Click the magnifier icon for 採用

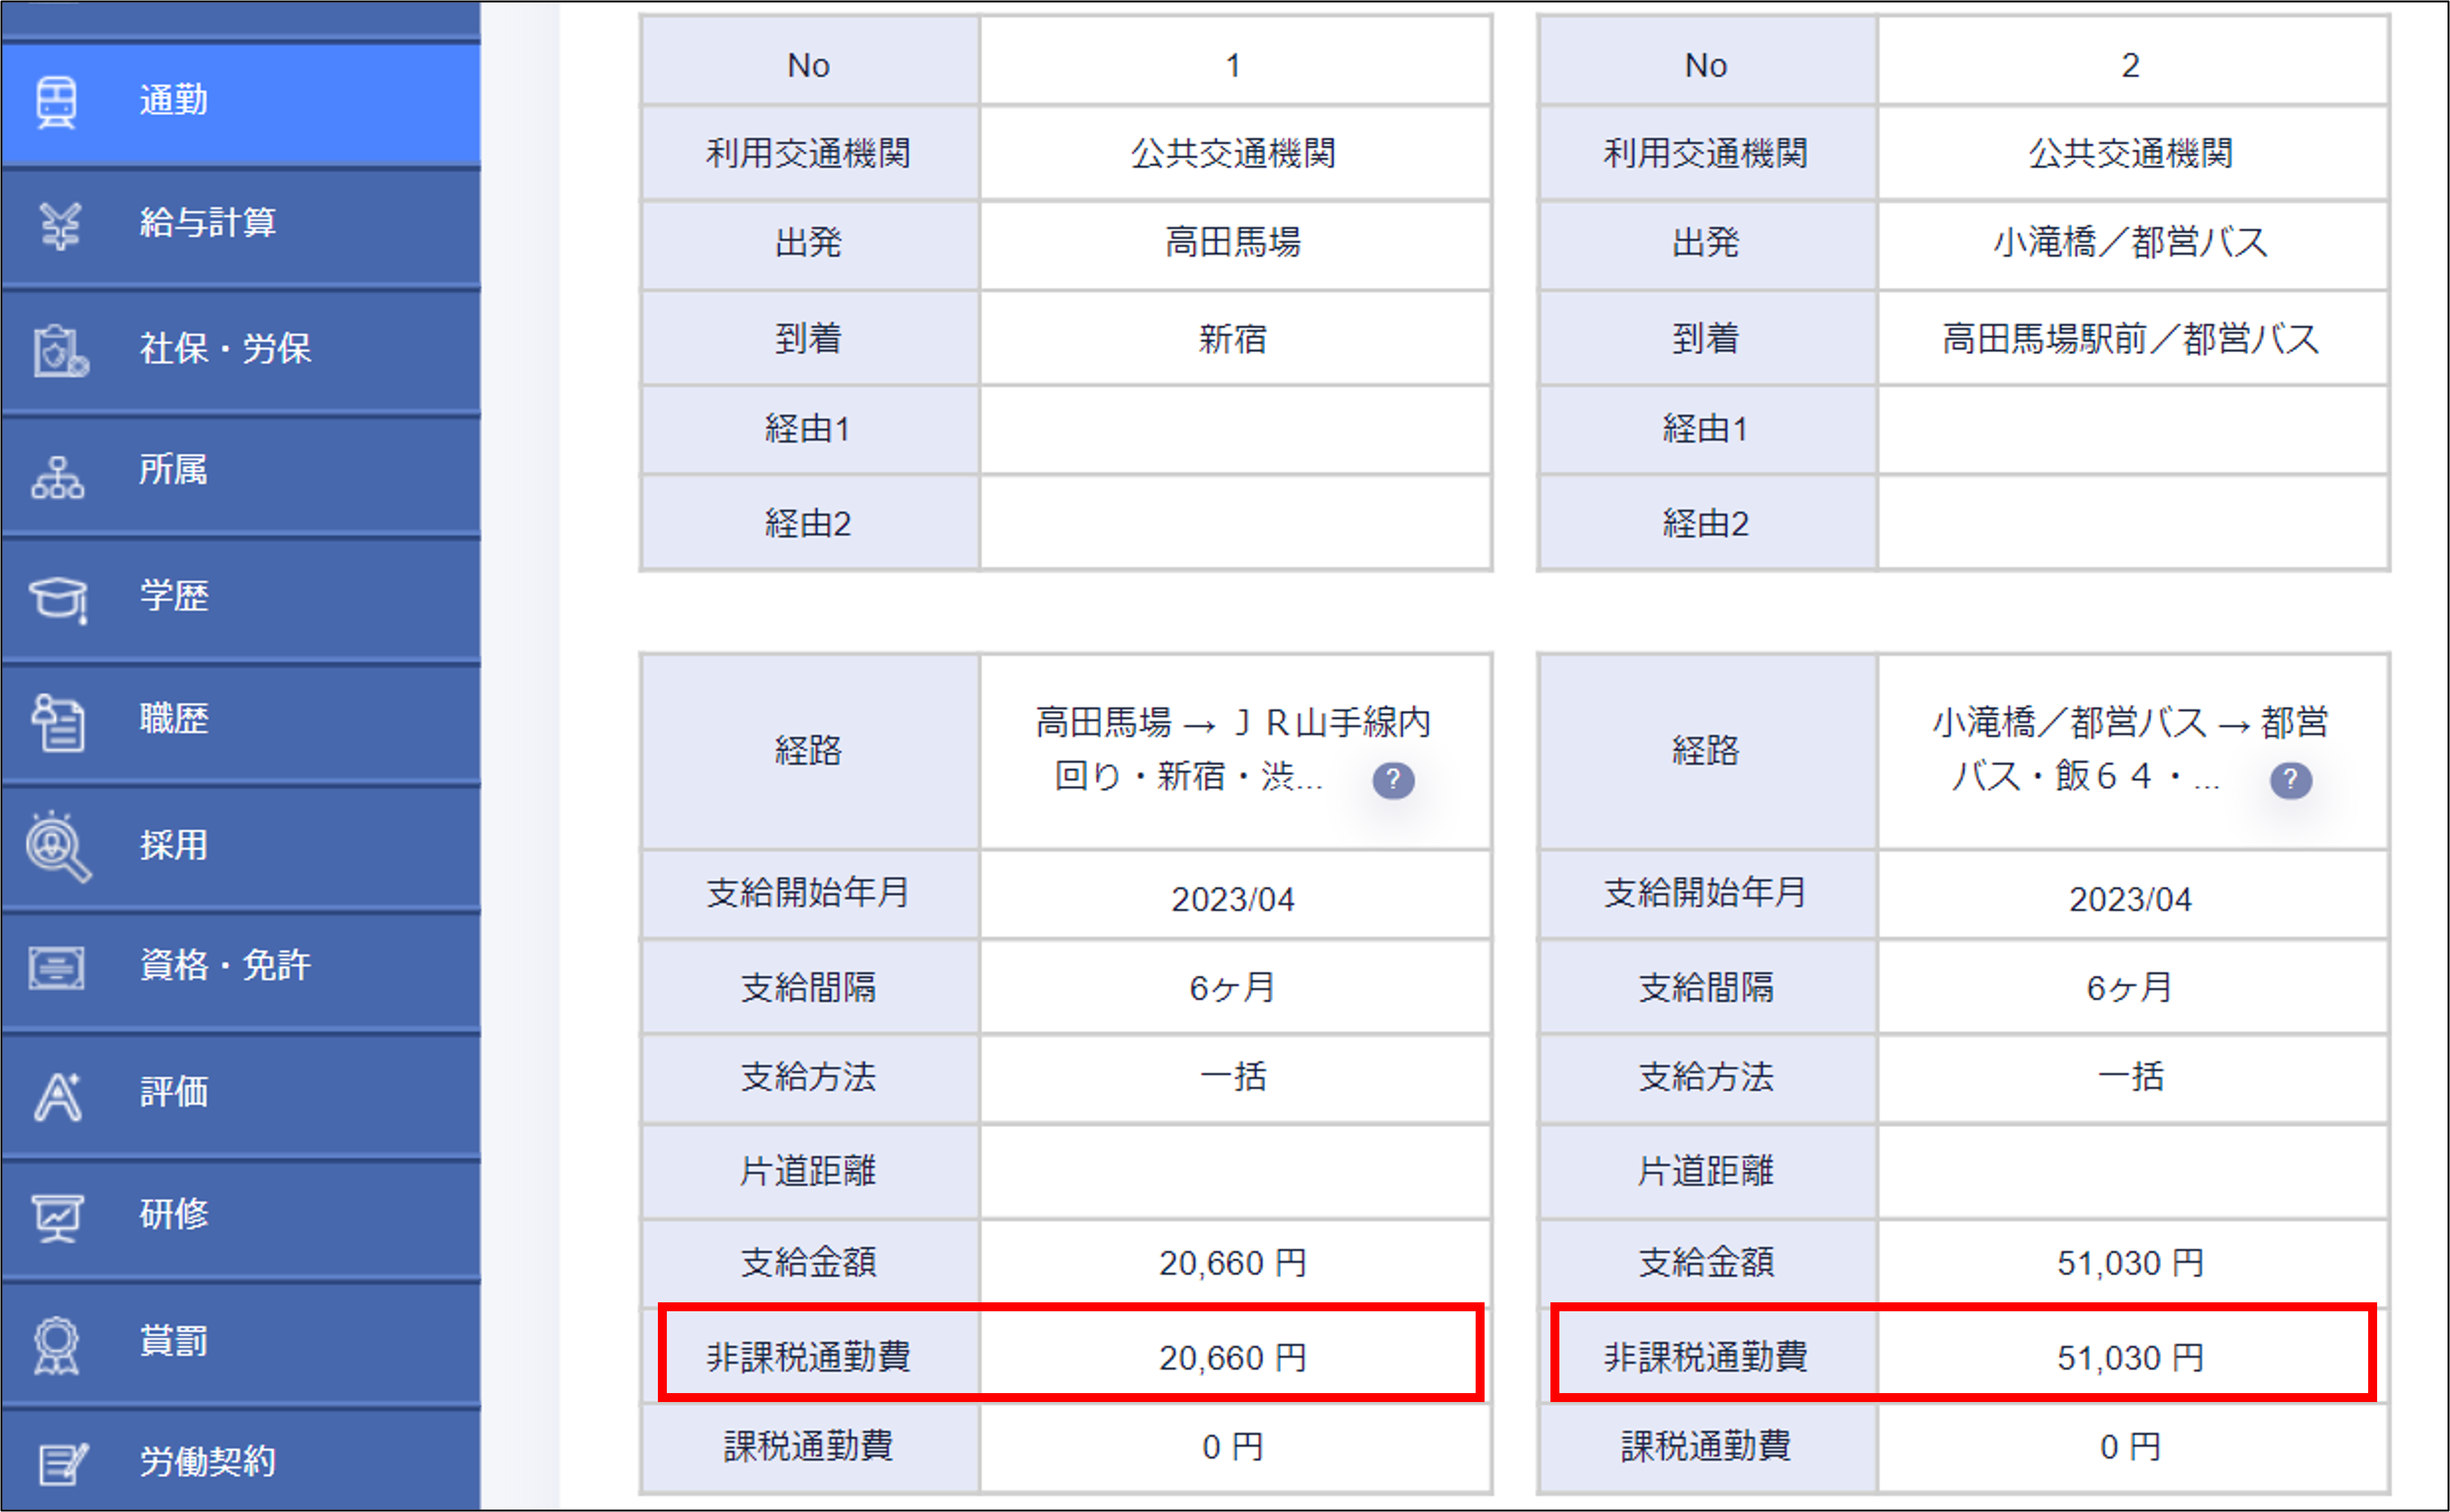click(x=58, y=846)
